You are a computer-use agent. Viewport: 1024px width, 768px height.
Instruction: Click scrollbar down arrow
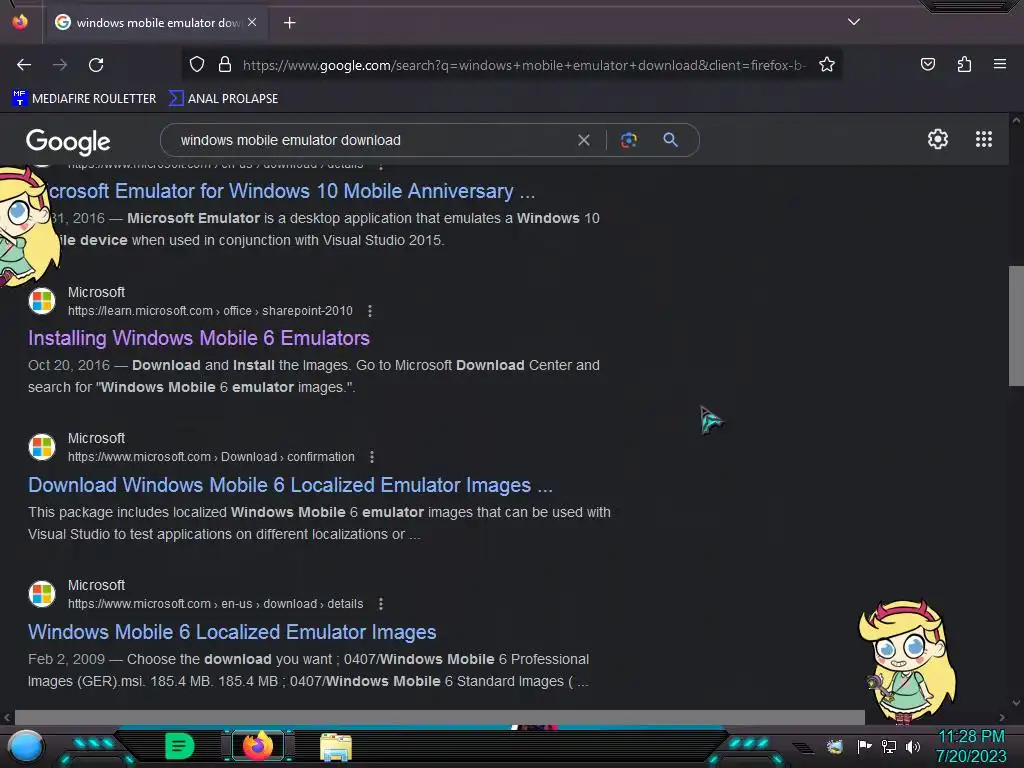tap(1016, 703)
